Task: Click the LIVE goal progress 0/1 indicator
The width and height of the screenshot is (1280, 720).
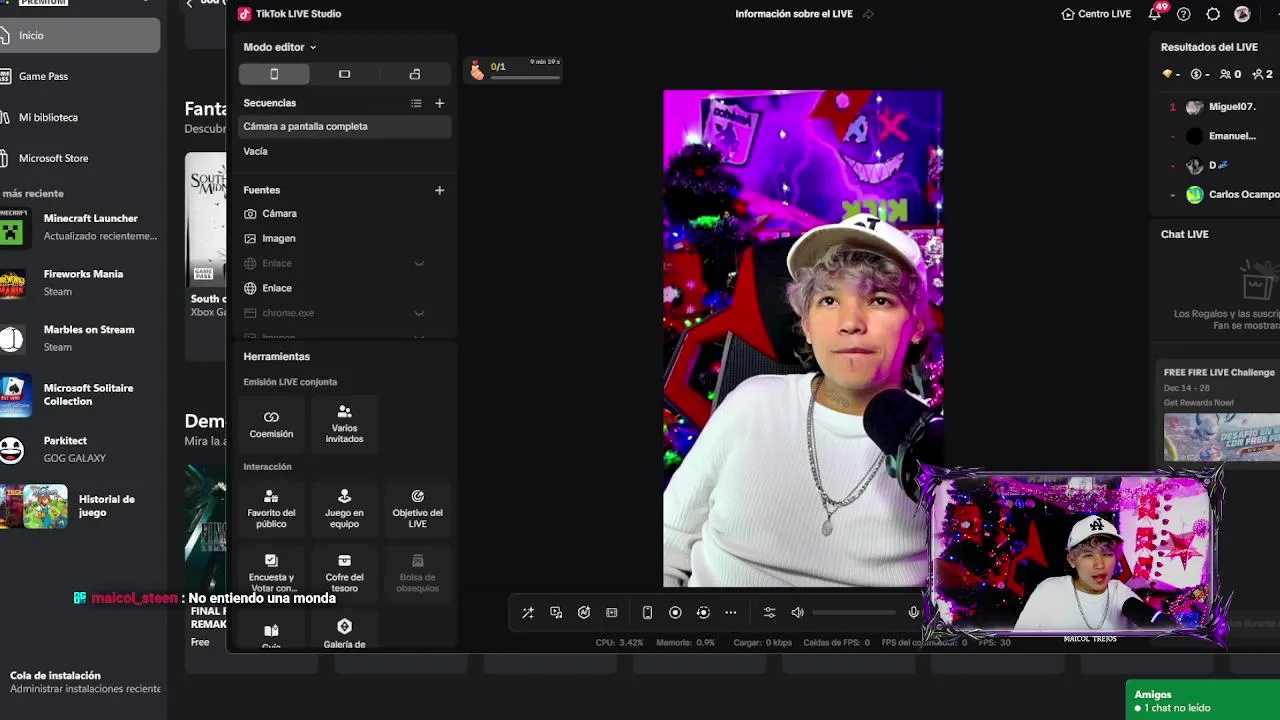Action: (514, 69)
